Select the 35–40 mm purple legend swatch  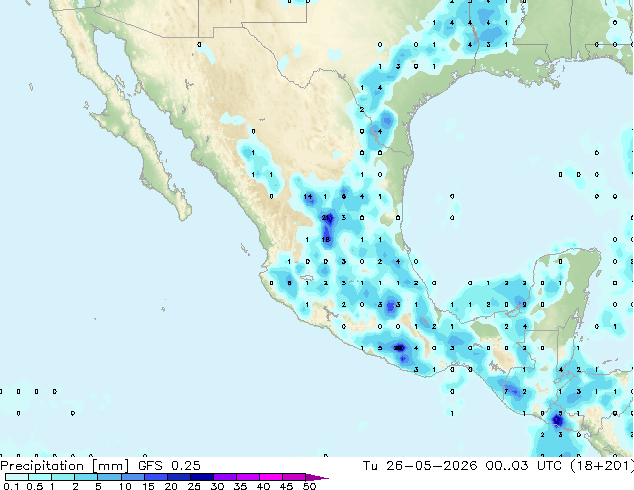point(247,477)
